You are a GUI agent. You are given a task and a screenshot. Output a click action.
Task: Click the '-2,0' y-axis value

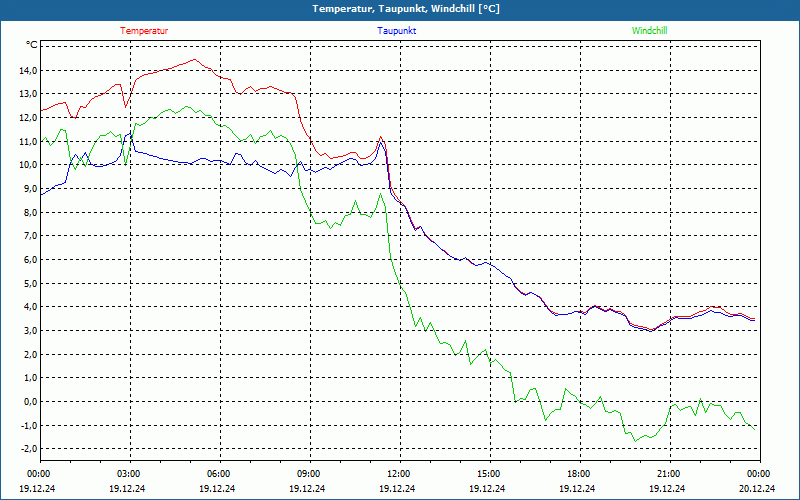[x=29, y=448]
